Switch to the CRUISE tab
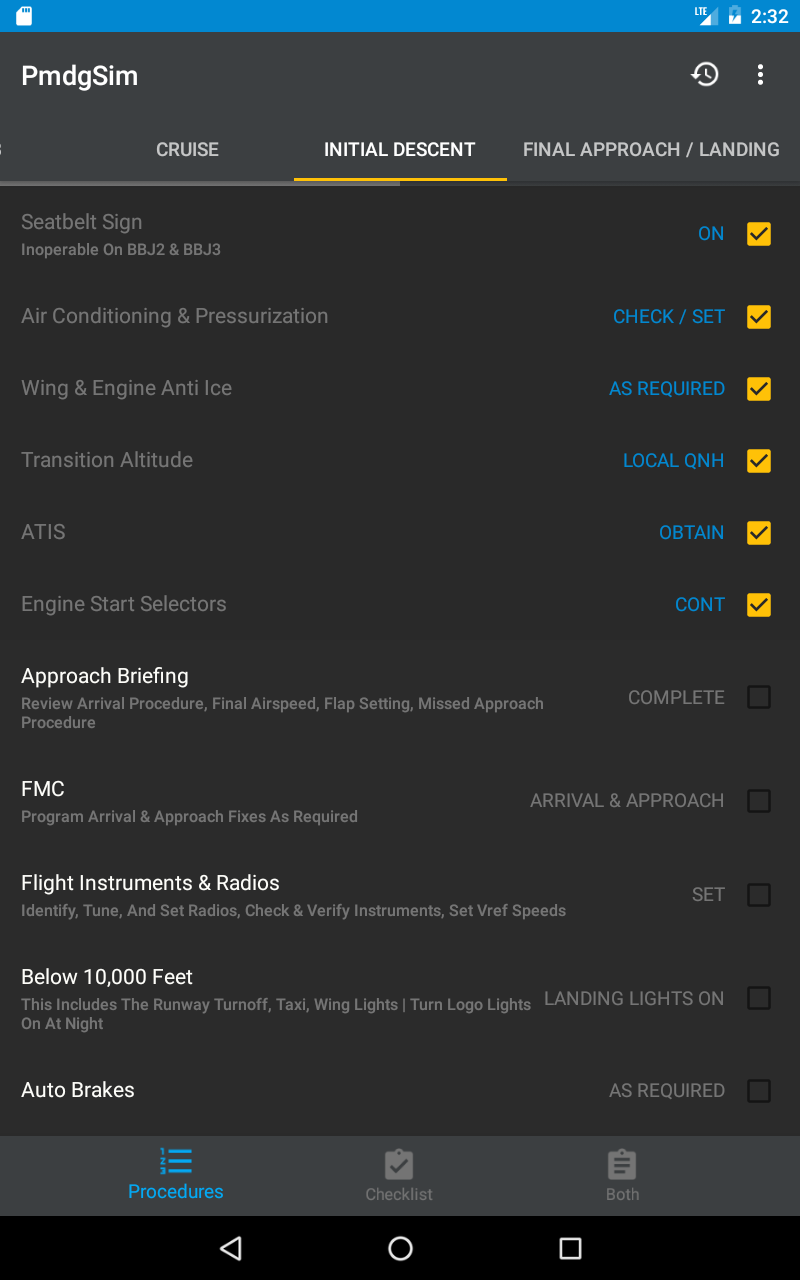 [x=187, y=150]
